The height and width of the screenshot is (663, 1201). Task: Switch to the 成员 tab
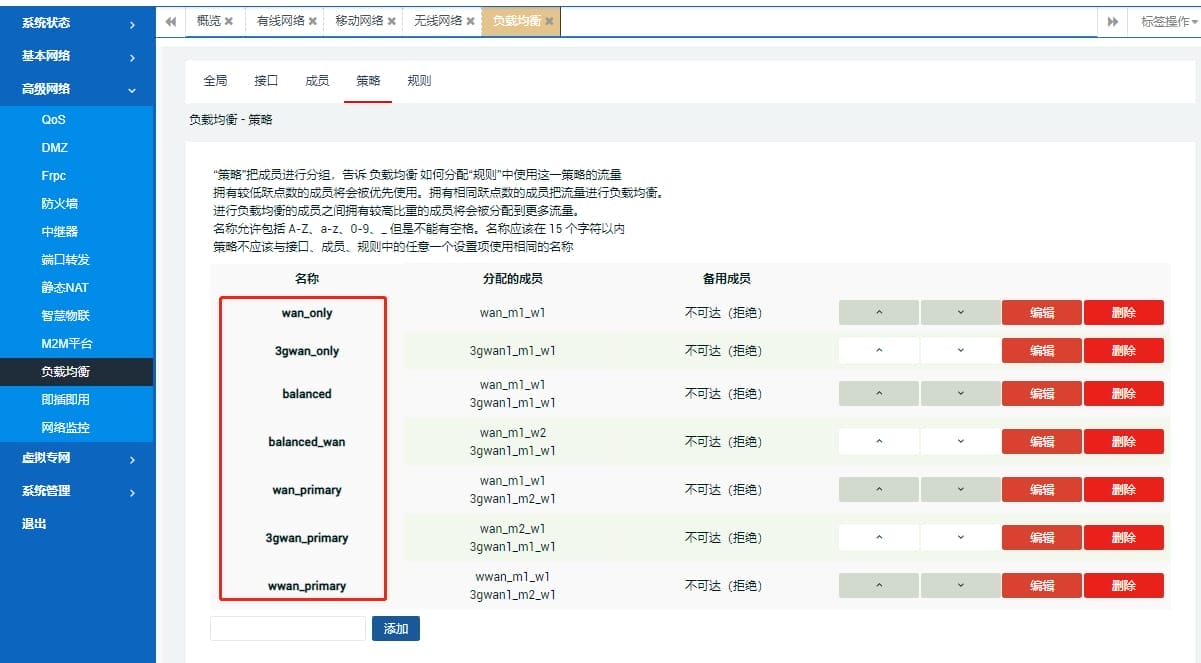[x=317, y=81]
